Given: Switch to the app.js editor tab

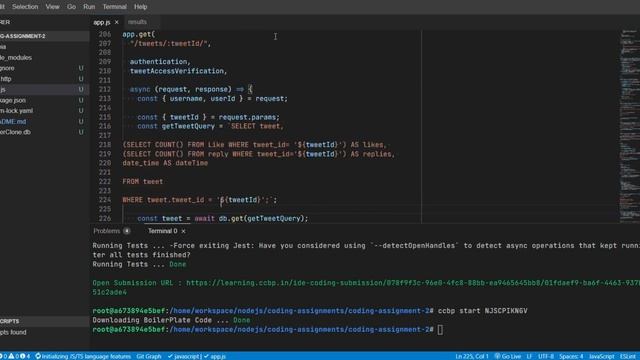Looking at the screenshot, I should coord(102,22).
